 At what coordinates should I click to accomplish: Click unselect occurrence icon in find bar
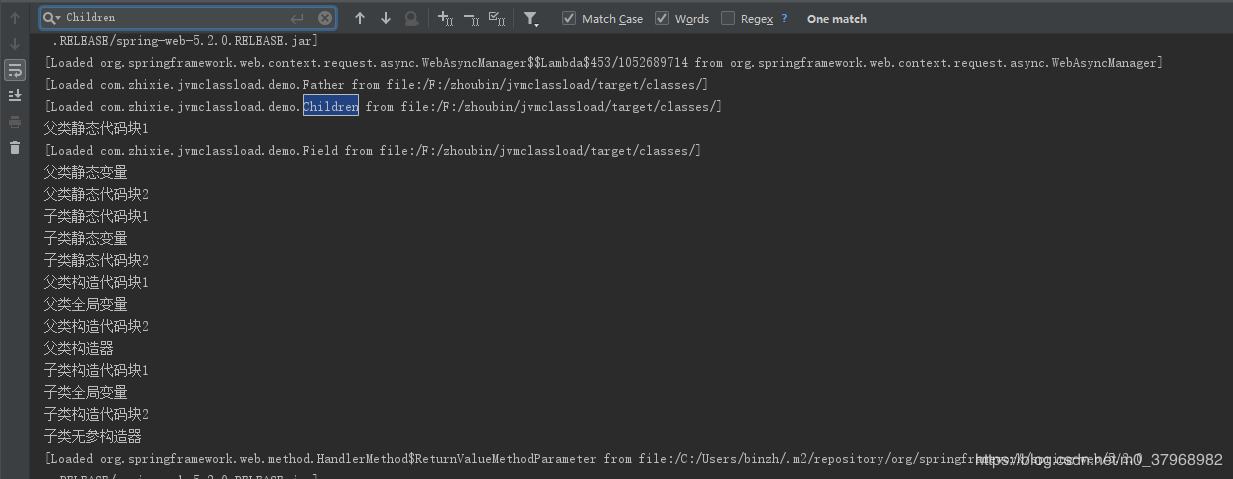pos(471,18)
